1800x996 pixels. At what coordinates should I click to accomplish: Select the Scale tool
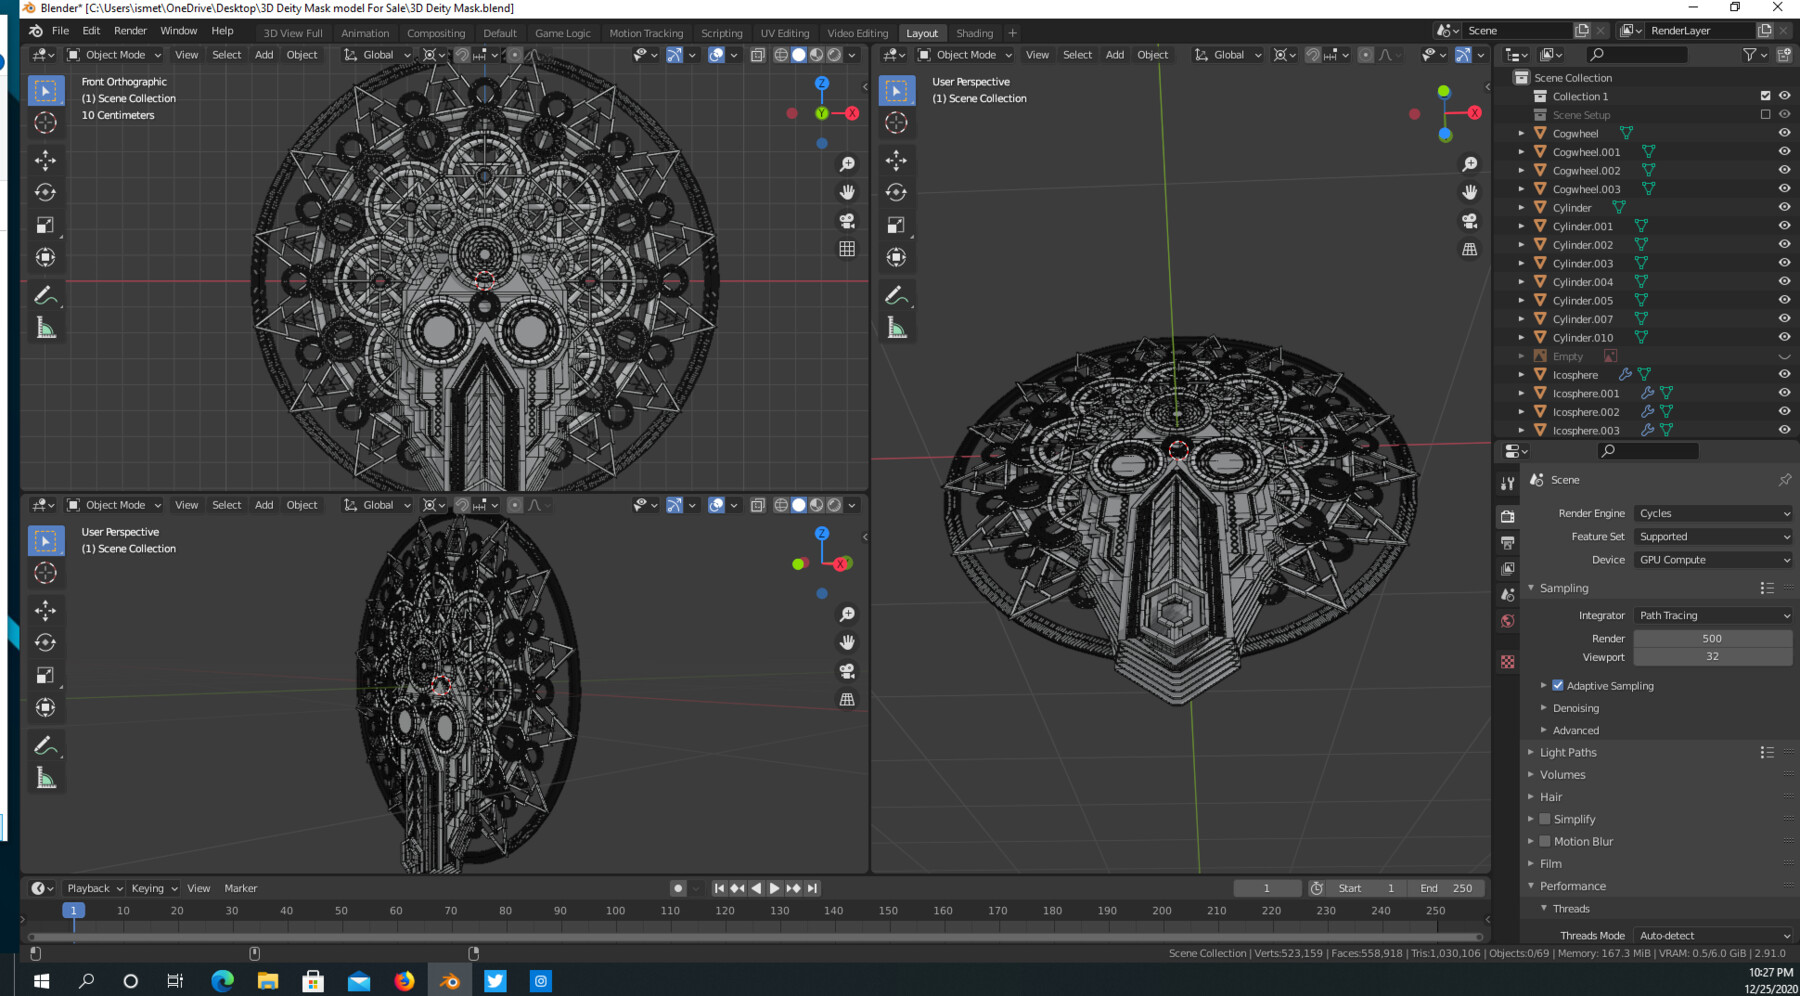pyautogui.click(x=45, y=224)
